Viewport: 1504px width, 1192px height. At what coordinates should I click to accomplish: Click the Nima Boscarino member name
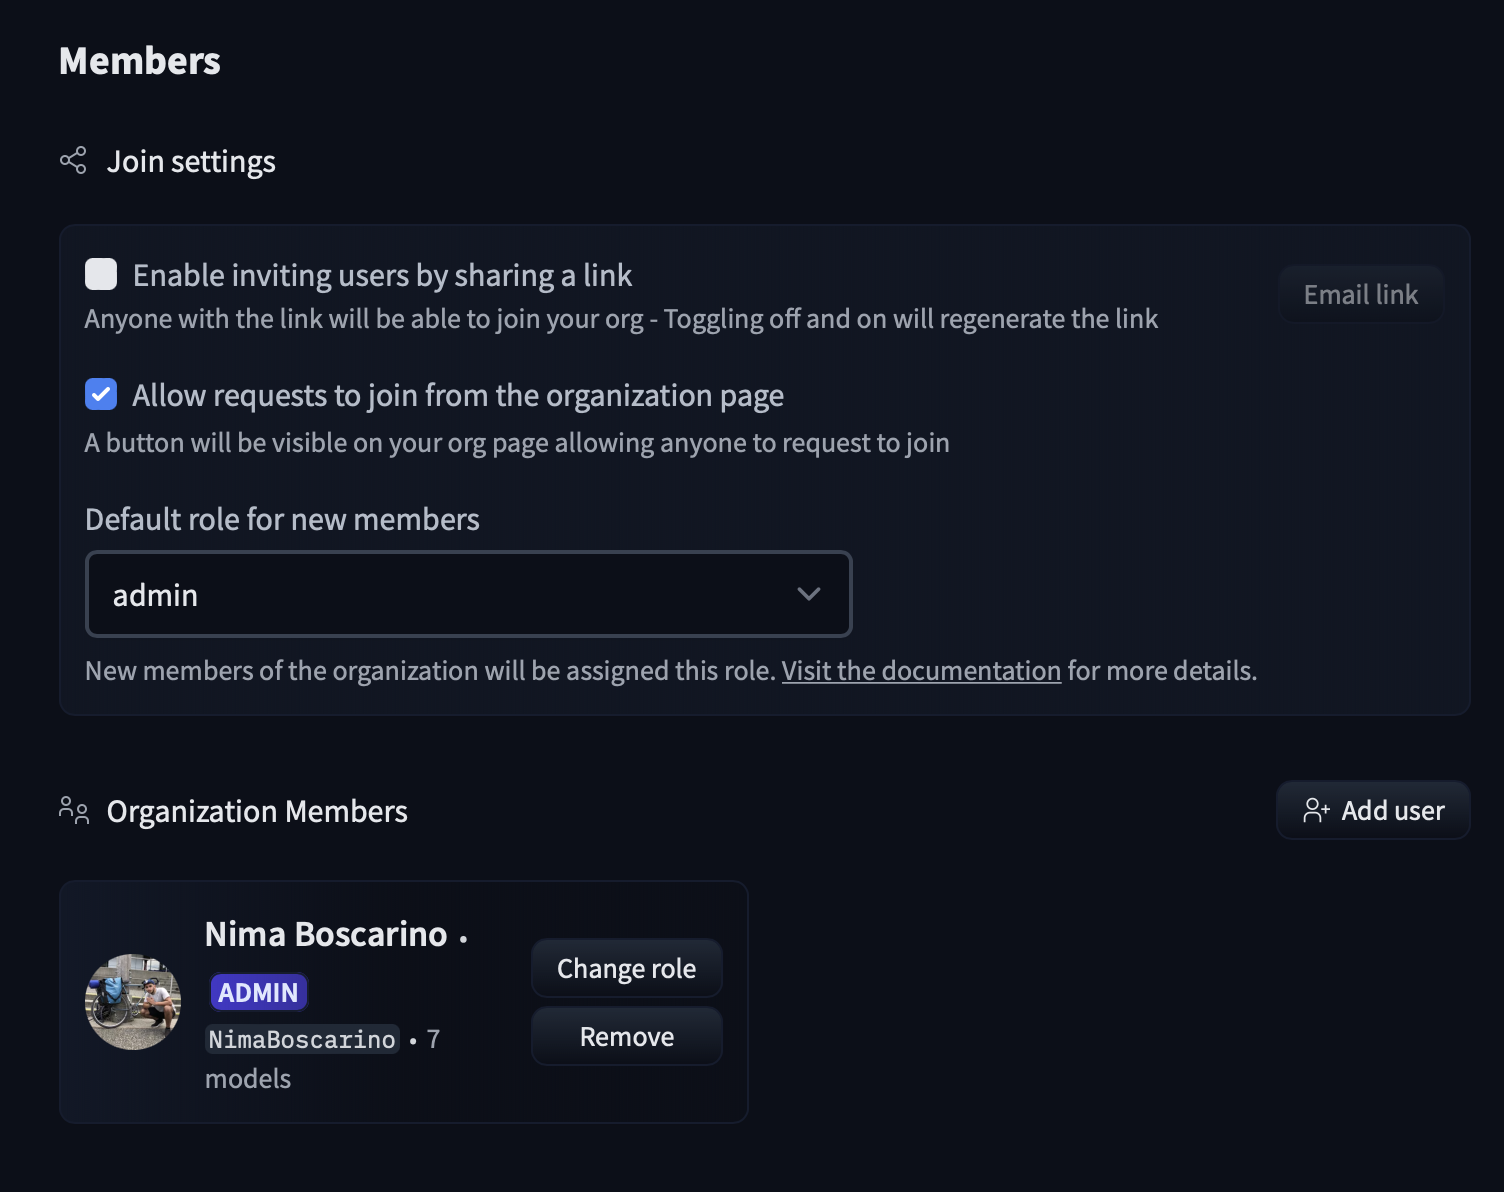pyautogui.click(x=326, y=934)
